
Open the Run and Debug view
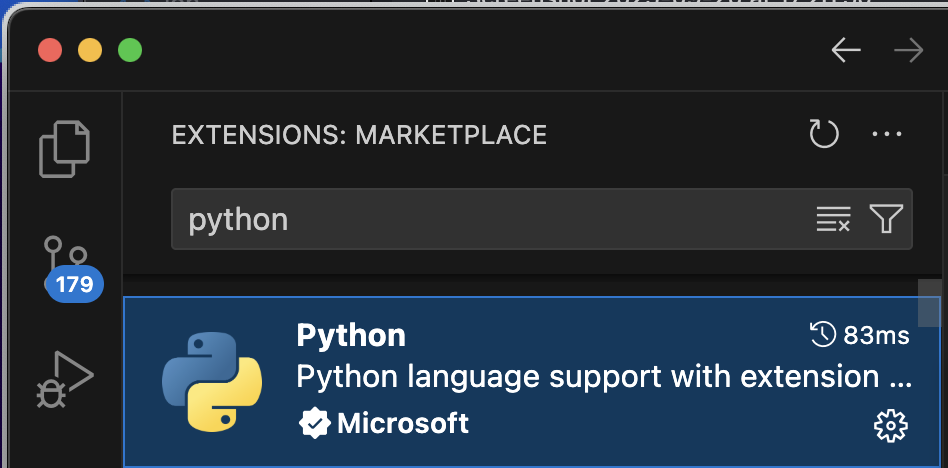click(x=65, y=378)
